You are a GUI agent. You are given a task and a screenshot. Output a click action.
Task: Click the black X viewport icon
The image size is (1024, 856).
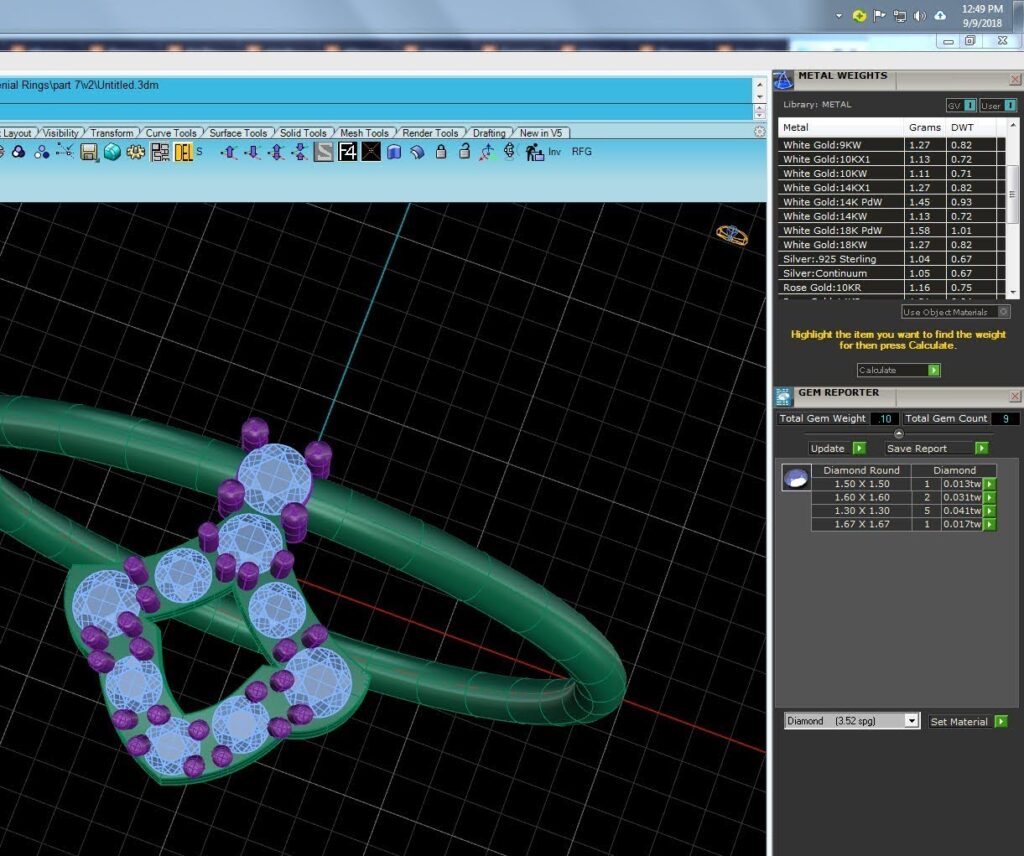pyautogui.click(x=371, y=152)
